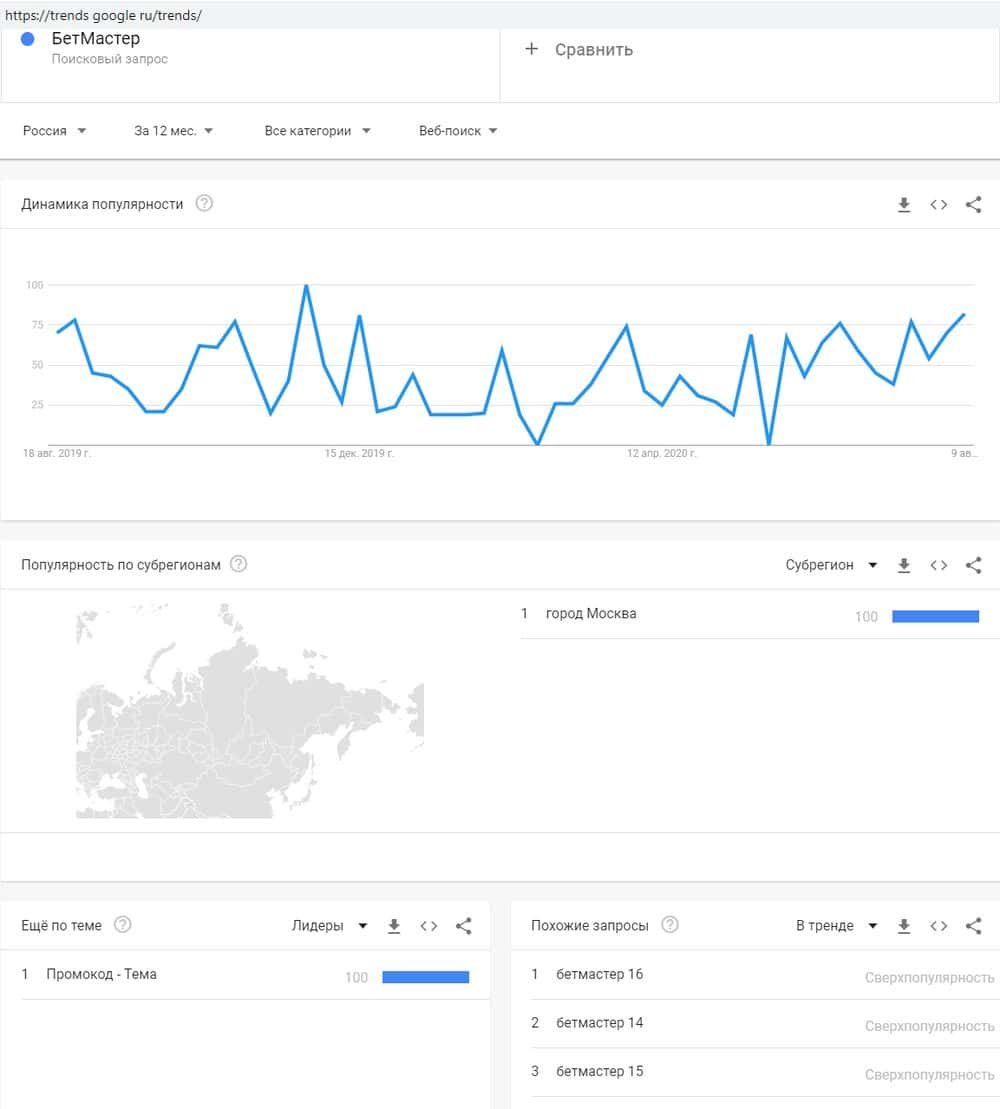Open the В тренде sorting dropdown
This screenshot has width=1000, height=1109.
click(x=836, y=926)
